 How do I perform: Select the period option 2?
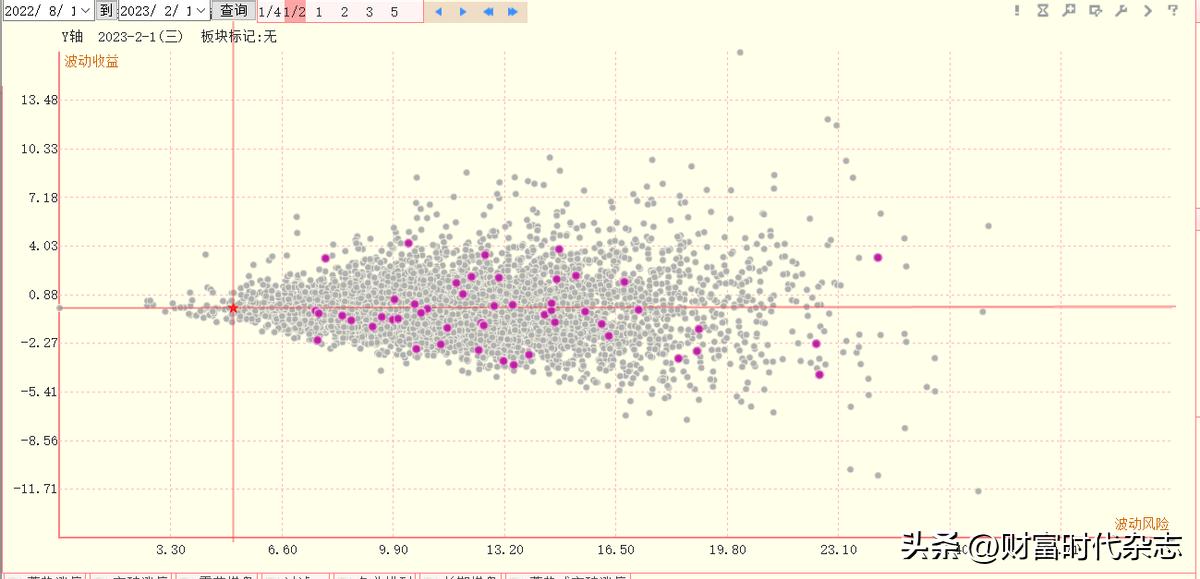pos(344,12)
